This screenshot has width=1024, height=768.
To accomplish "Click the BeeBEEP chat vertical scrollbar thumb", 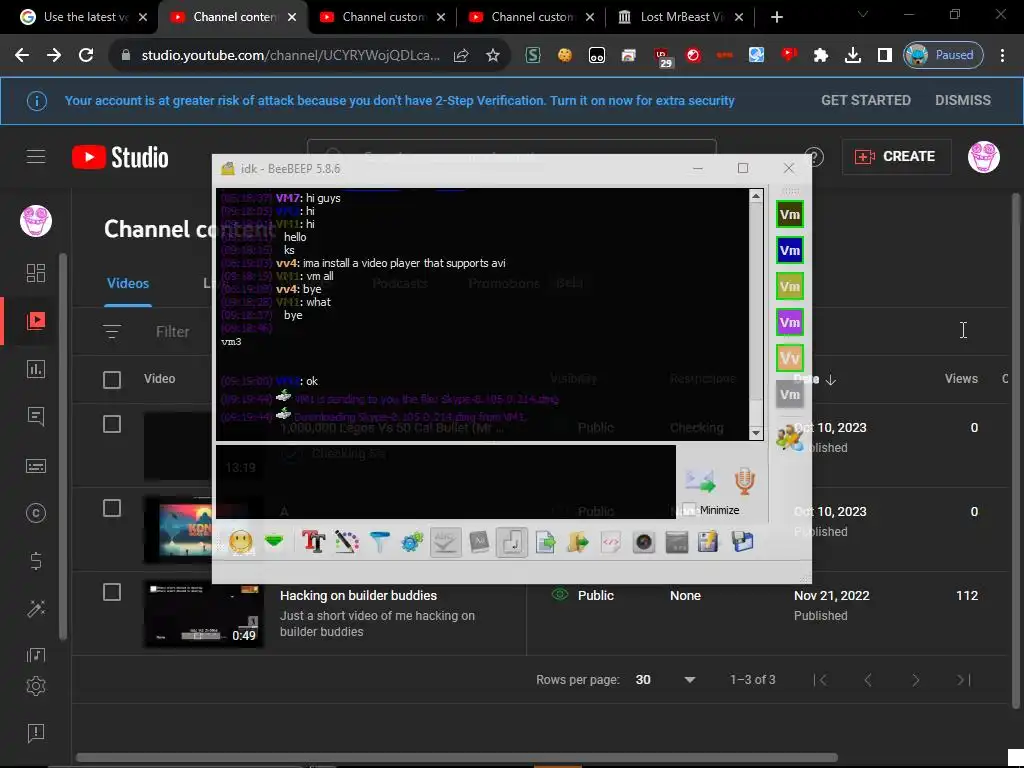I will [x=756, y=301].
